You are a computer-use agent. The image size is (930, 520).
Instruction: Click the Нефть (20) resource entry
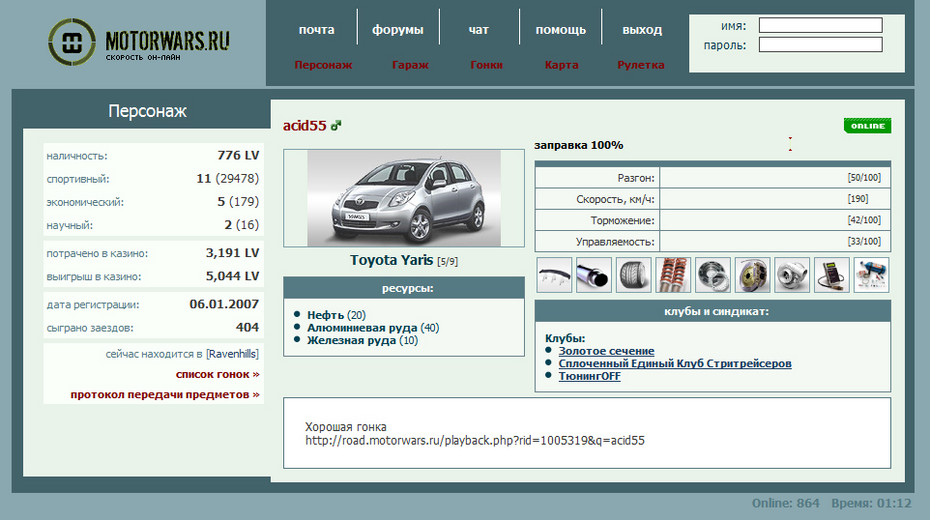click(336, 315)
